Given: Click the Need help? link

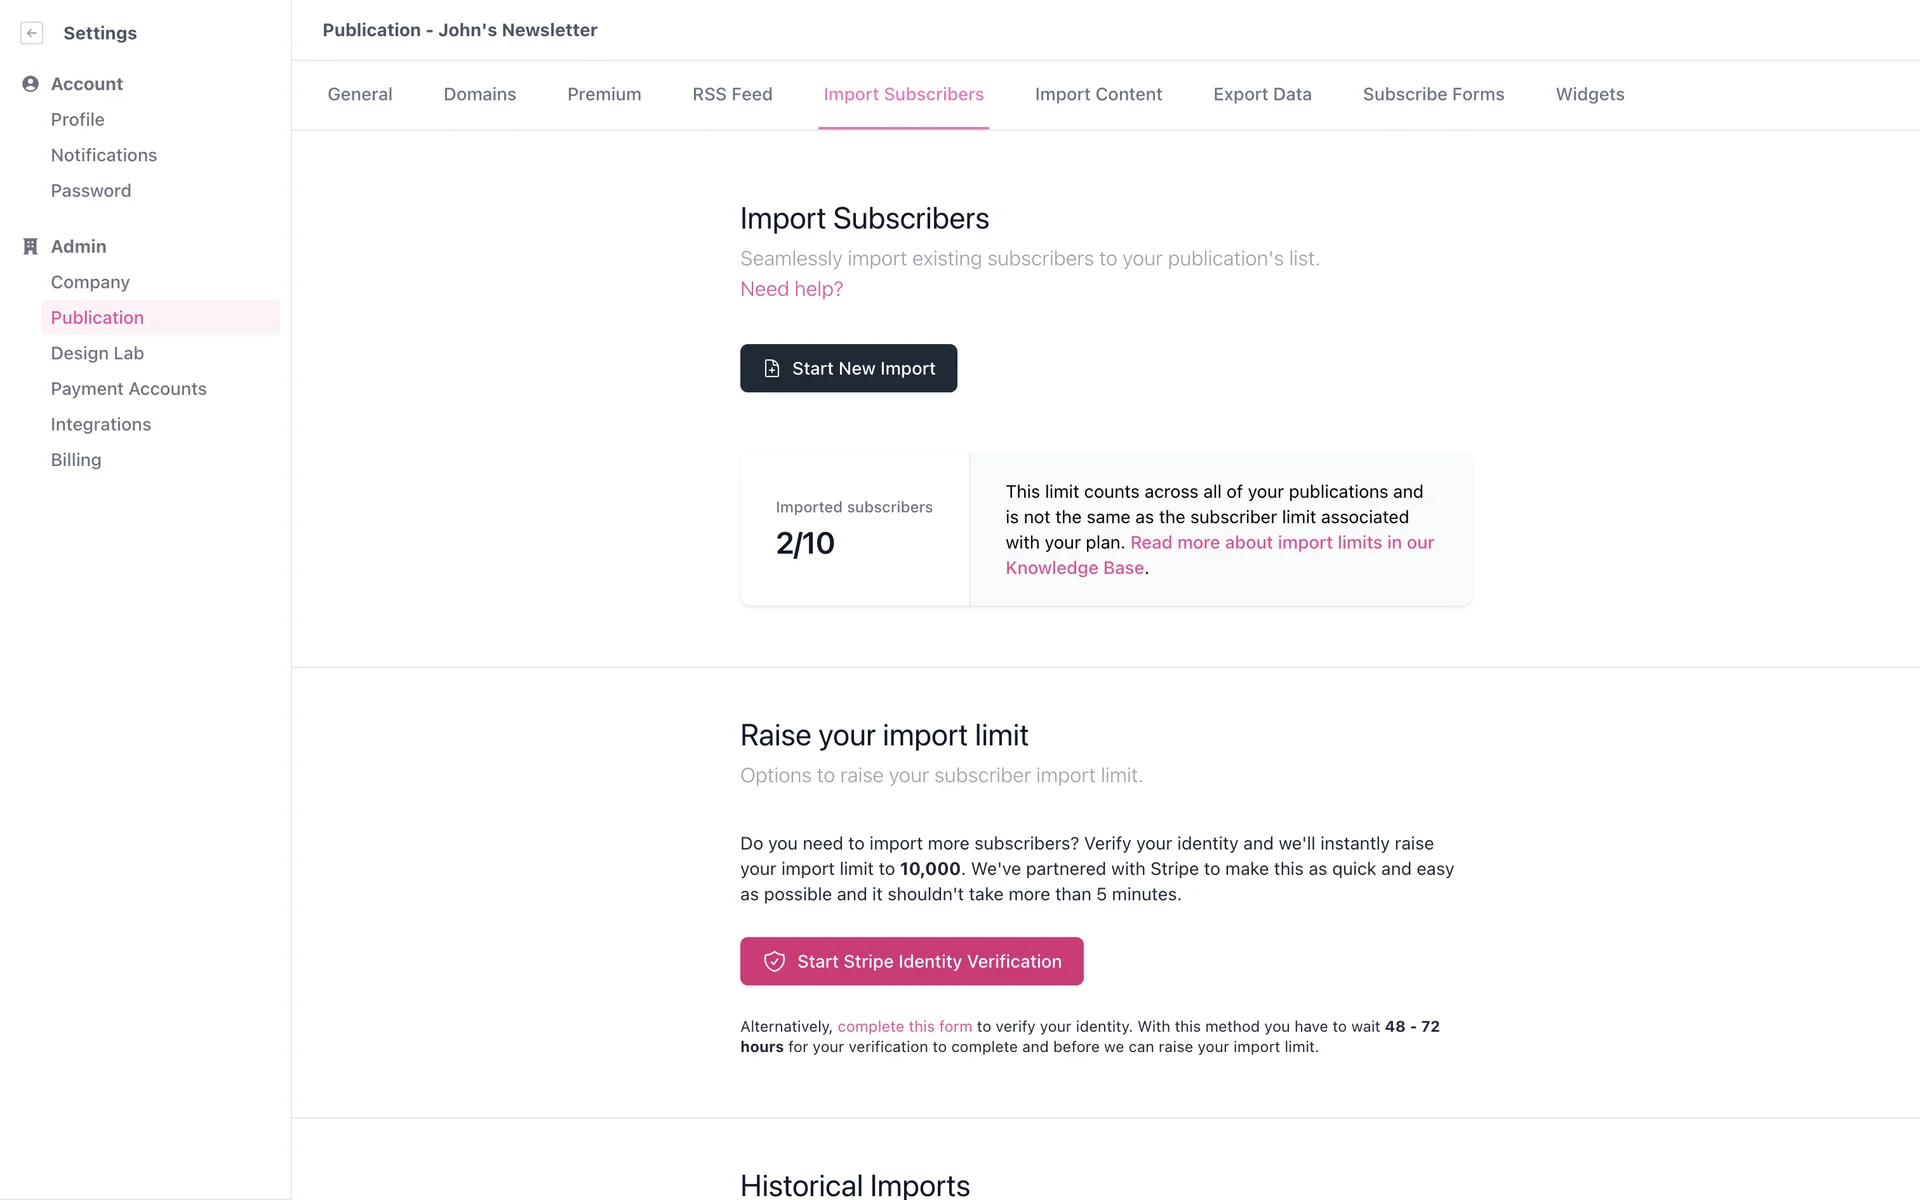Looking at the screenshot, I should (791, 289).
